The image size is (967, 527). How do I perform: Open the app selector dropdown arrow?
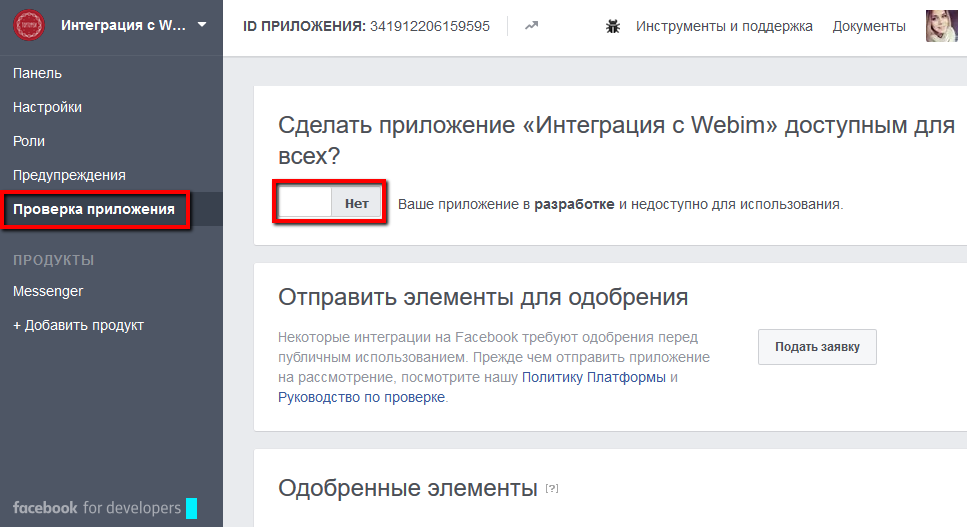point(202,25)
